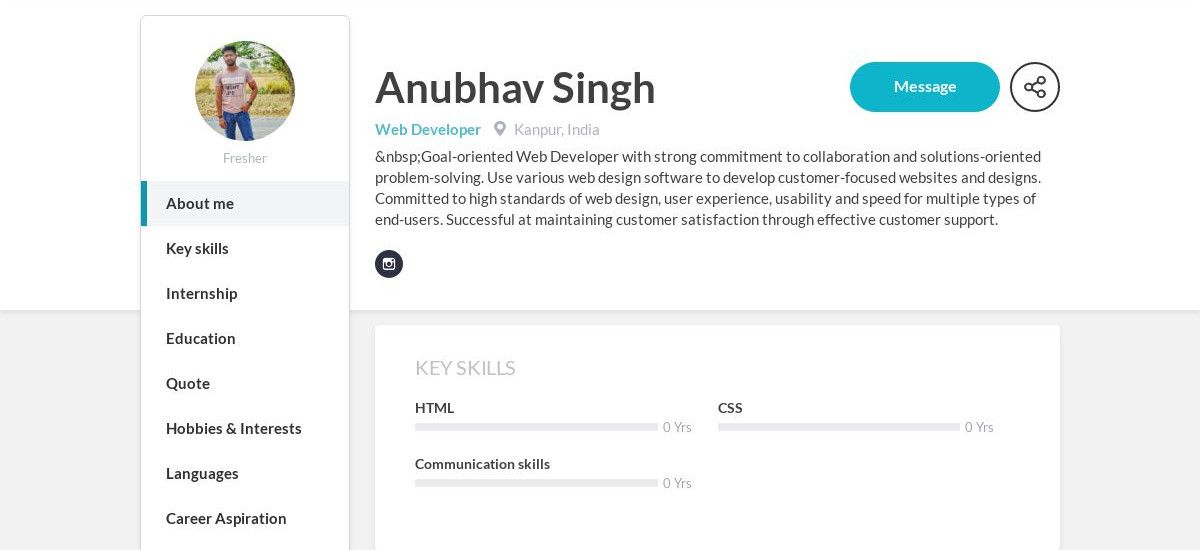Navigate to Languages section
The width and height of the screenshot is (1200, 550).
(202, 474)
